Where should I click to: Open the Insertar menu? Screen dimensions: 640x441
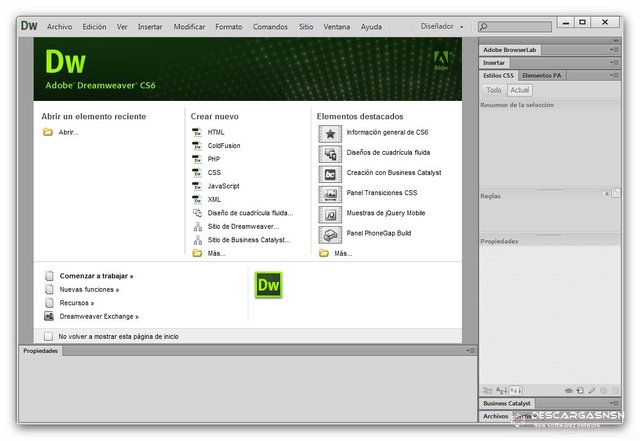coord(150,27)
